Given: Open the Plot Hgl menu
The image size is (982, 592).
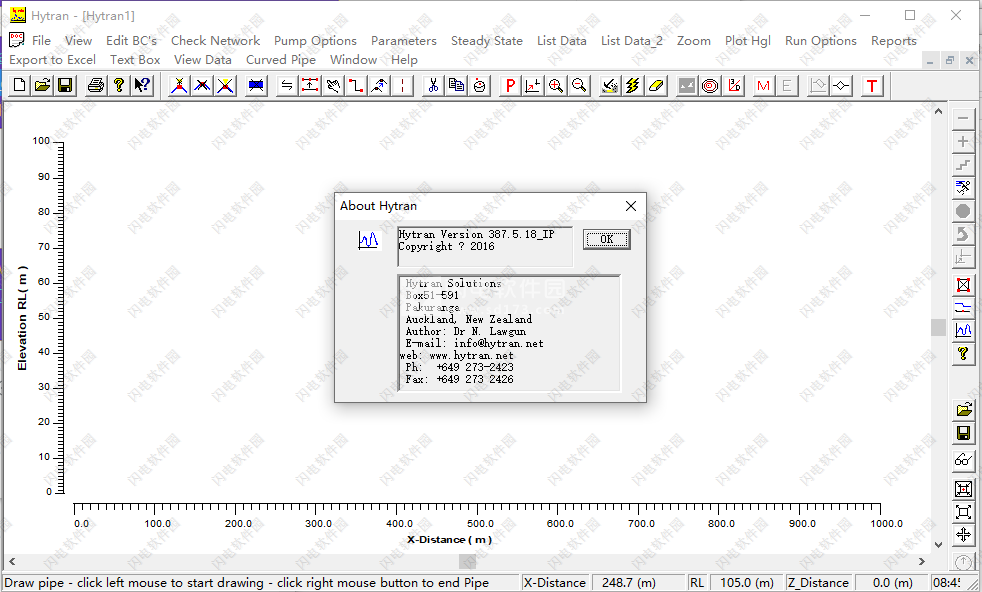Looking at the screenshot, I should click(748, 41).
